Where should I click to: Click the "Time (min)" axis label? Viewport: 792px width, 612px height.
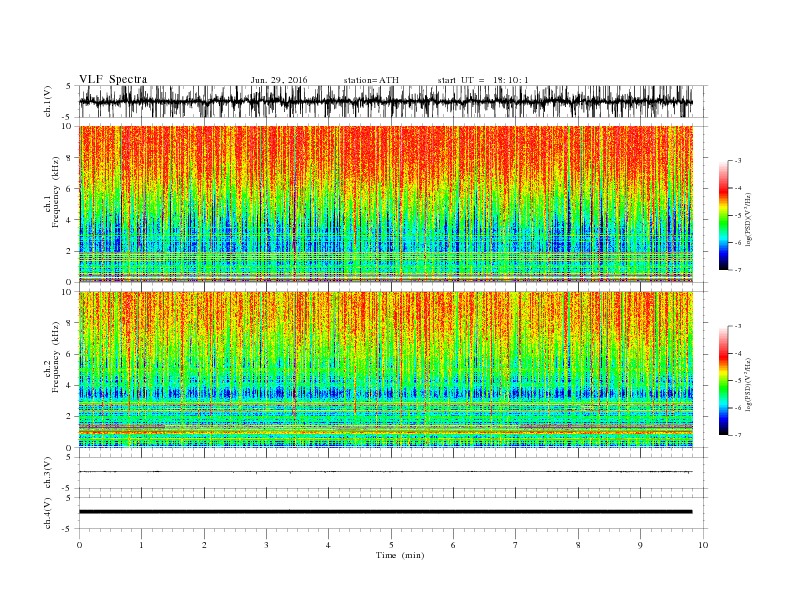pyautogui.click(x=400, y=555)
